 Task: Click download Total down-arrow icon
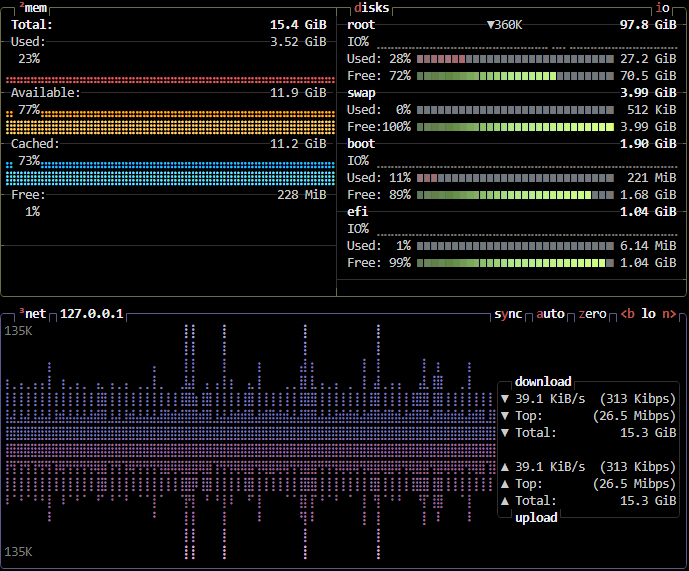(504, 433)
